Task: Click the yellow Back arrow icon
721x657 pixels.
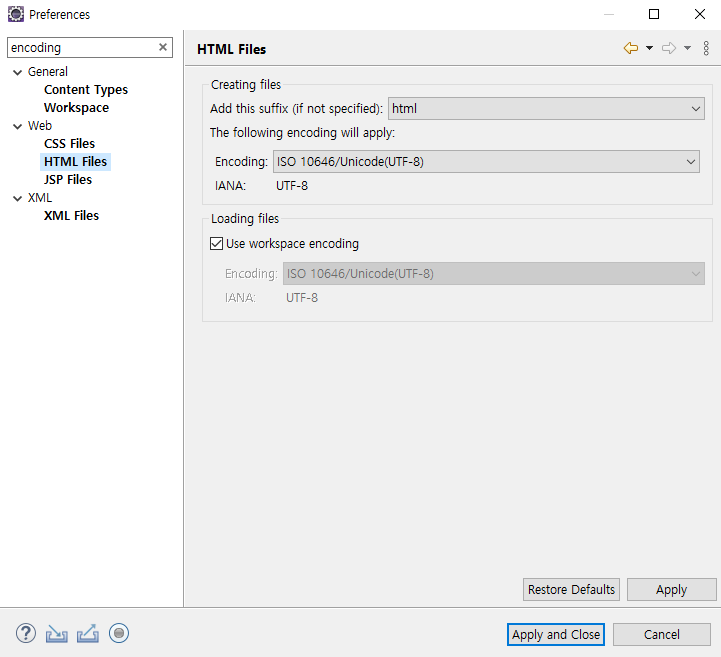Action: pos(631,48)
